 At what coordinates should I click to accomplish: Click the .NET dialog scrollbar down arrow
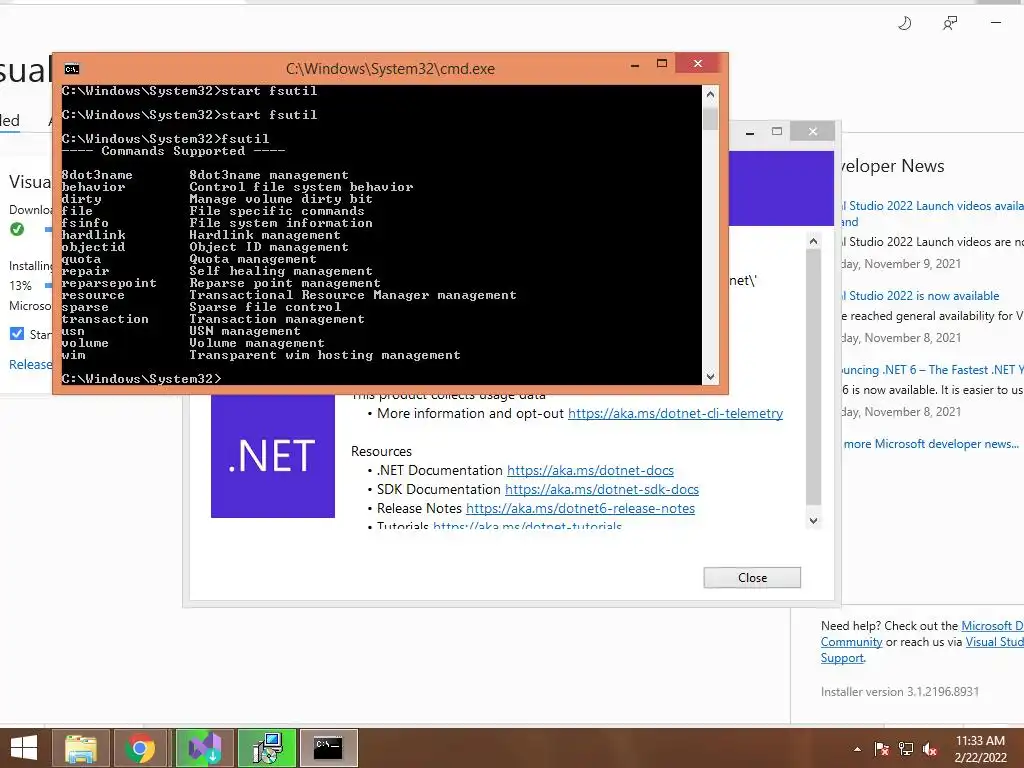[813, 520]
